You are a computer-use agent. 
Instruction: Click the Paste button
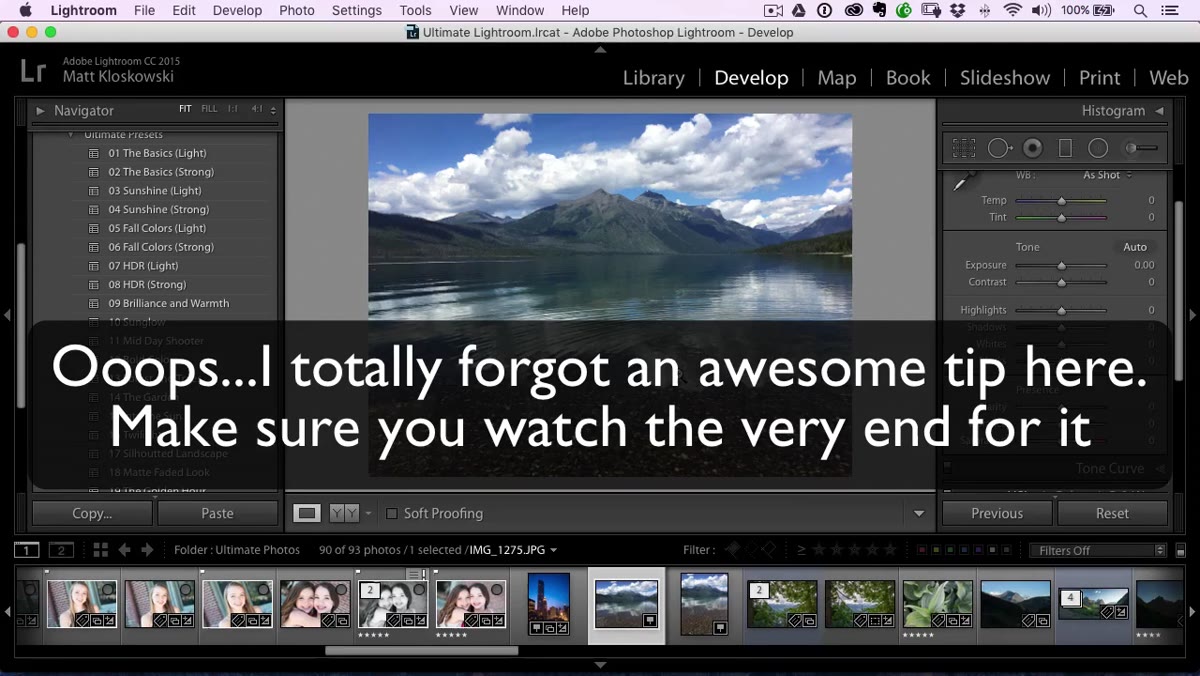[217, 513]
